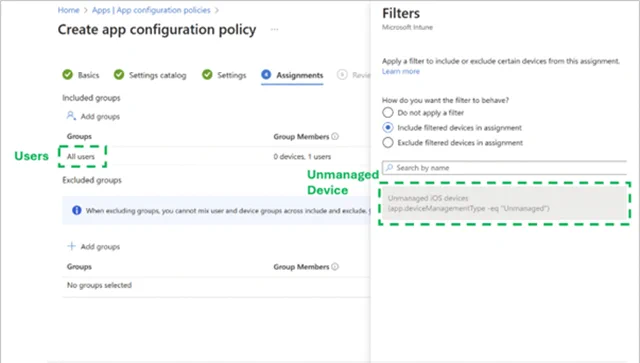Click the Review step number icon
Viewport: 640px width, 363px height.
tap(342, 75)
